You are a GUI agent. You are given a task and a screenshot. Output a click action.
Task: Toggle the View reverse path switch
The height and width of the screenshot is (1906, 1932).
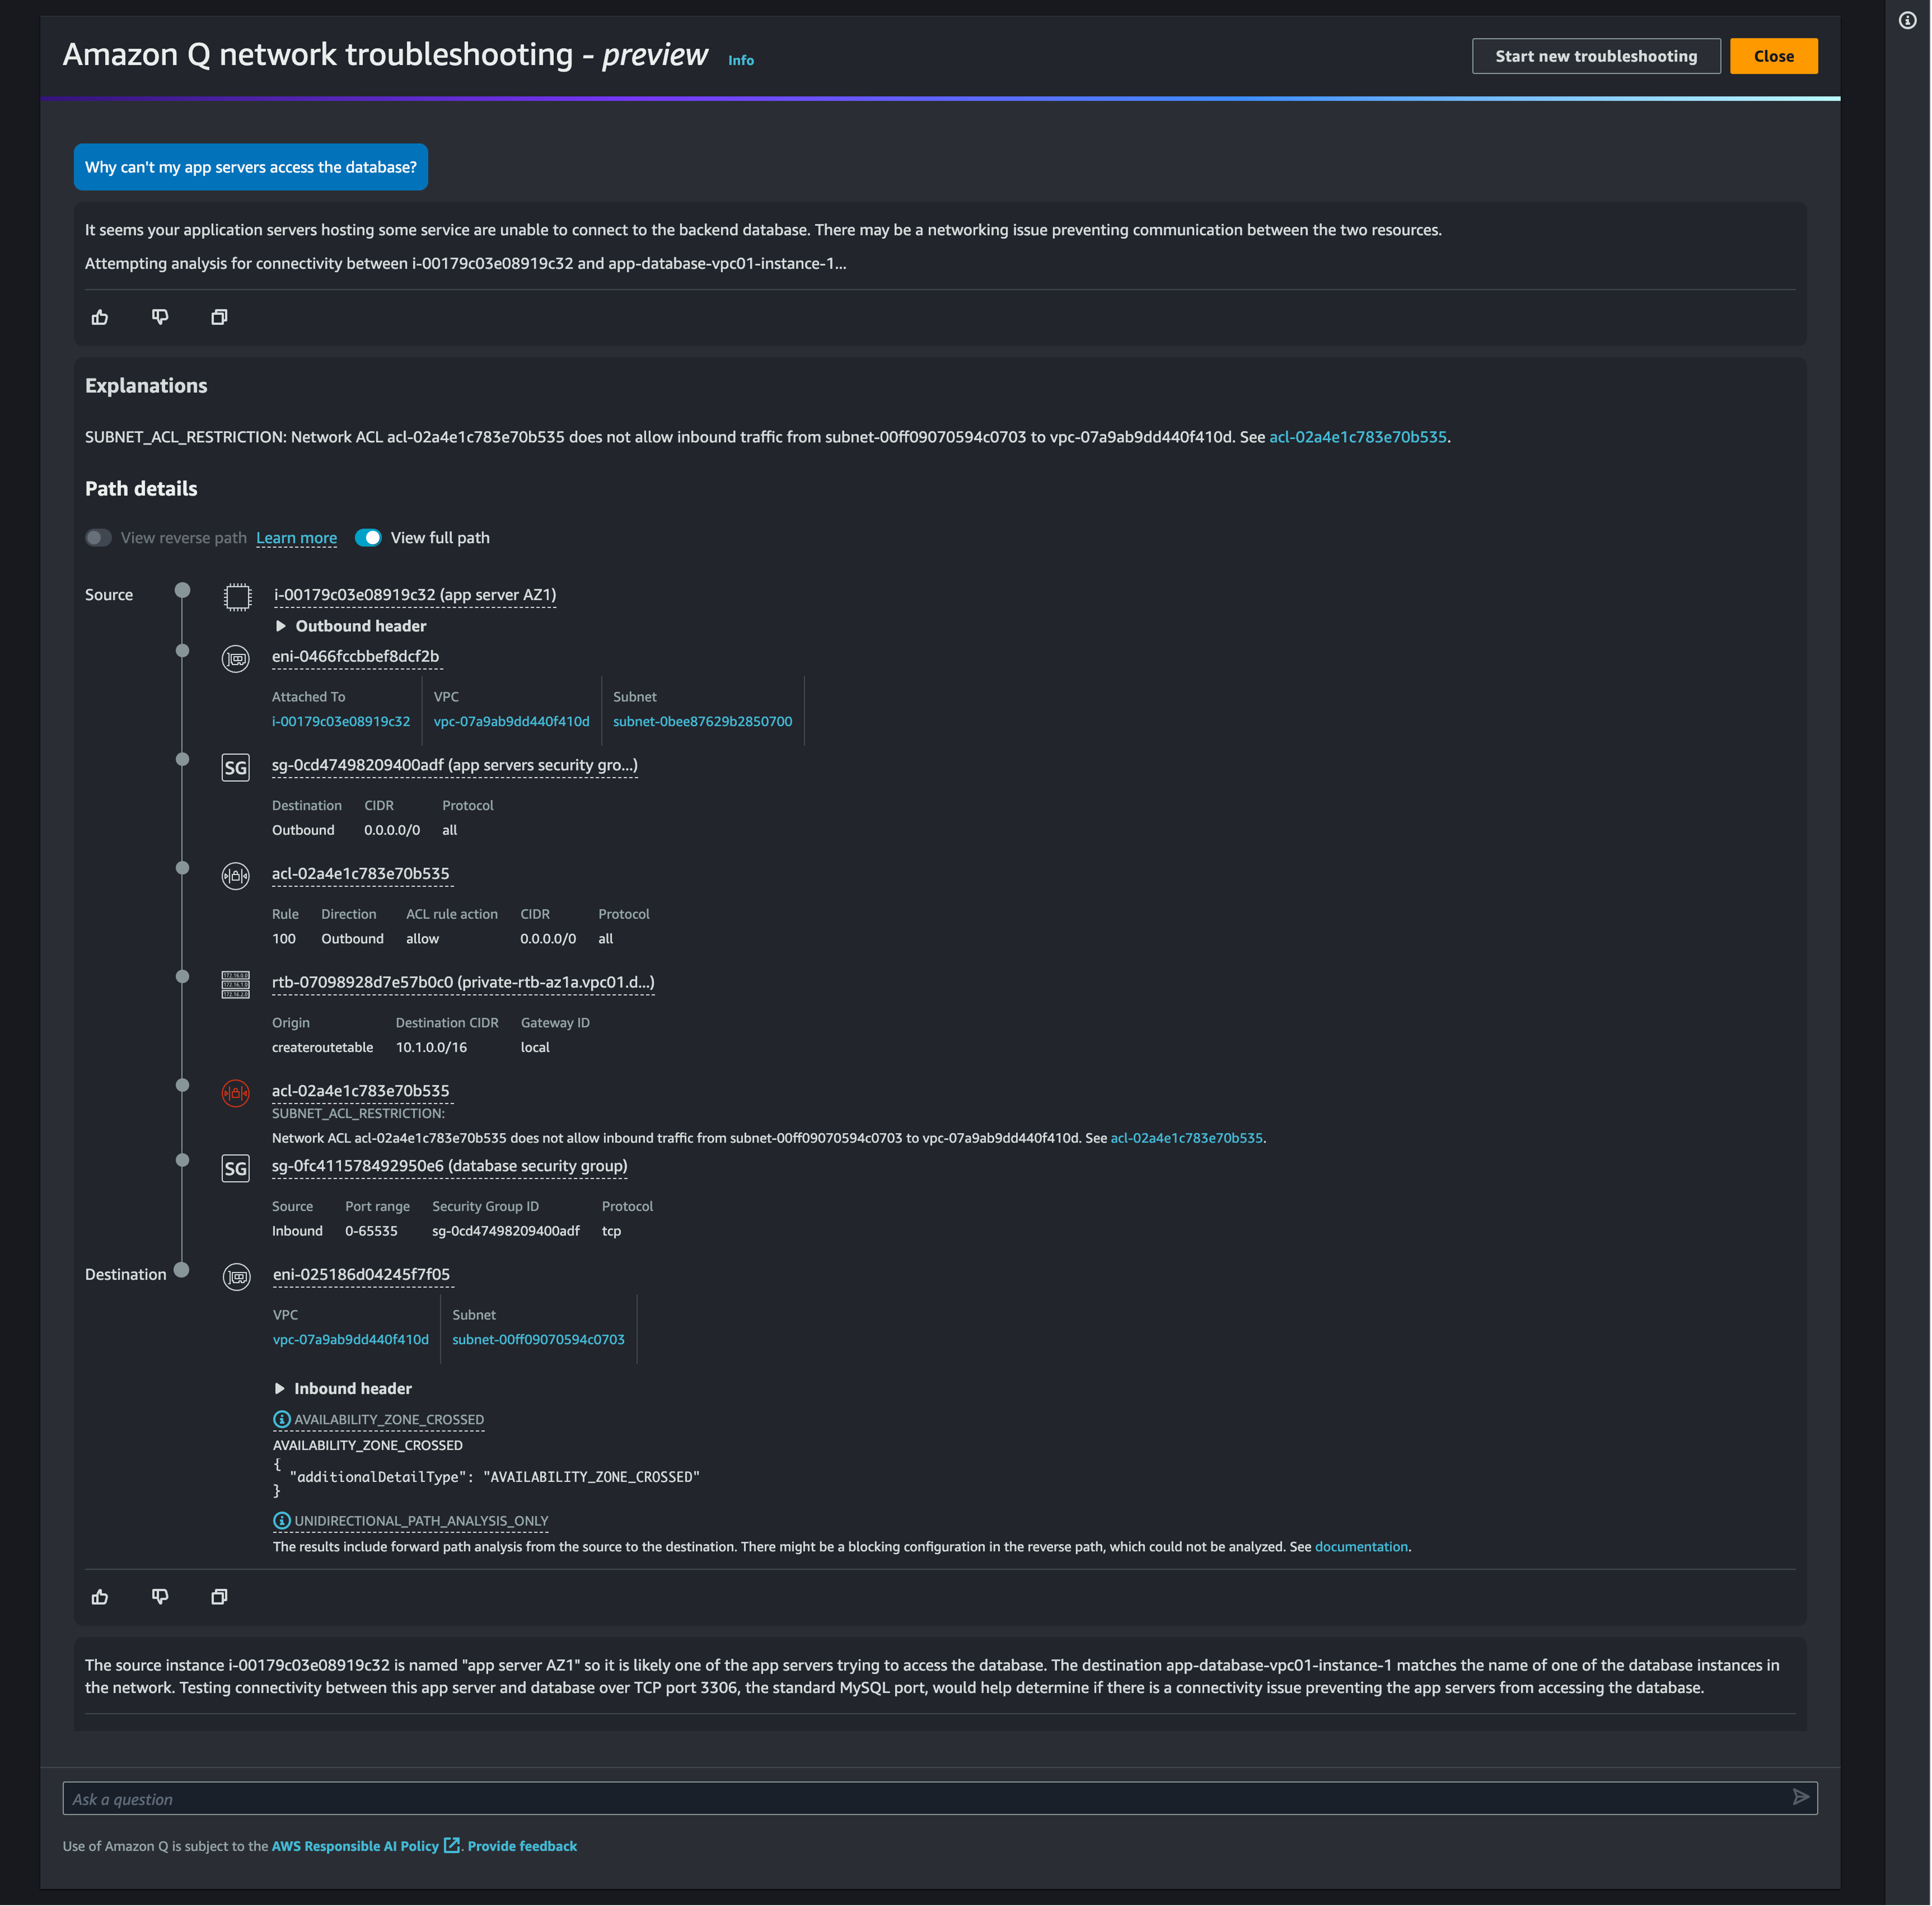pos(98,538)
